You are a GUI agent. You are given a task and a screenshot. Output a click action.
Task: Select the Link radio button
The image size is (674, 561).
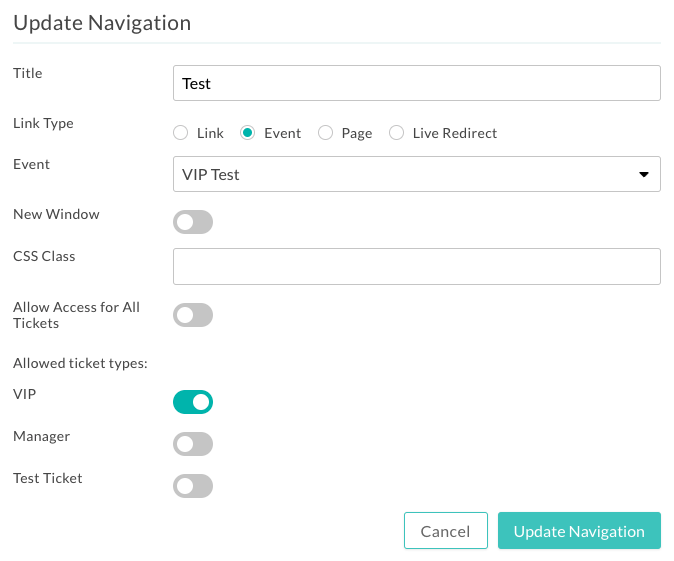[181, 133]
